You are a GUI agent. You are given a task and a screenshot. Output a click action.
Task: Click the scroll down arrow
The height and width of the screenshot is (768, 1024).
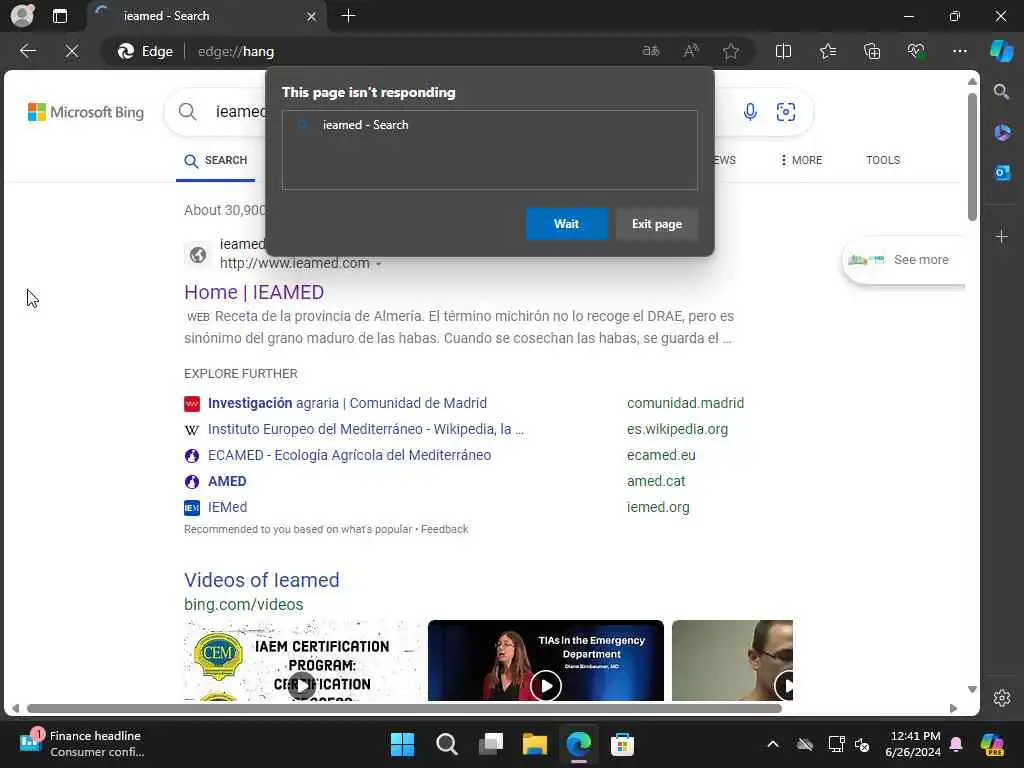pos(972,690)
